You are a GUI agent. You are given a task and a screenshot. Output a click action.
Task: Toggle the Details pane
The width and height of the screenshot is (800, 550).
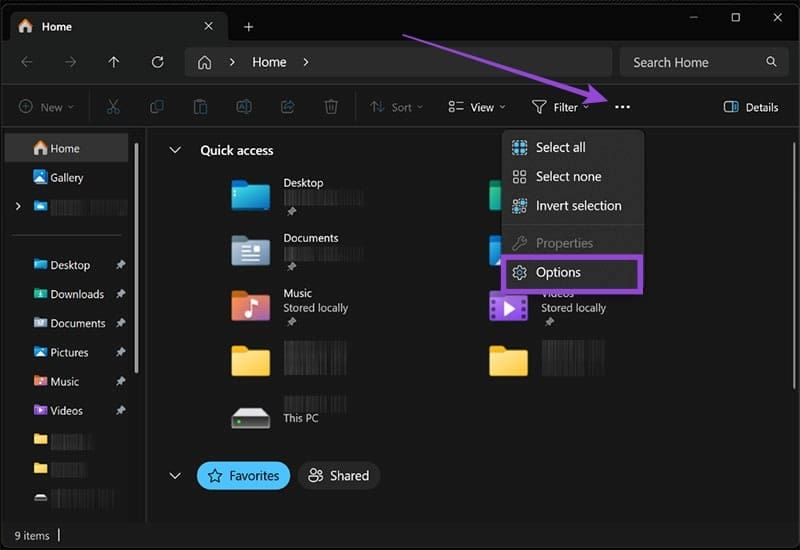point(751,107)
